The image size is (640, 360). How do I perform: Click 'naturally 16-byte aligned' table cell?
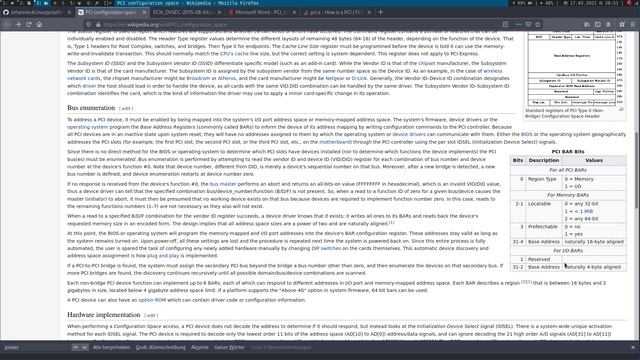pos(594,242)
